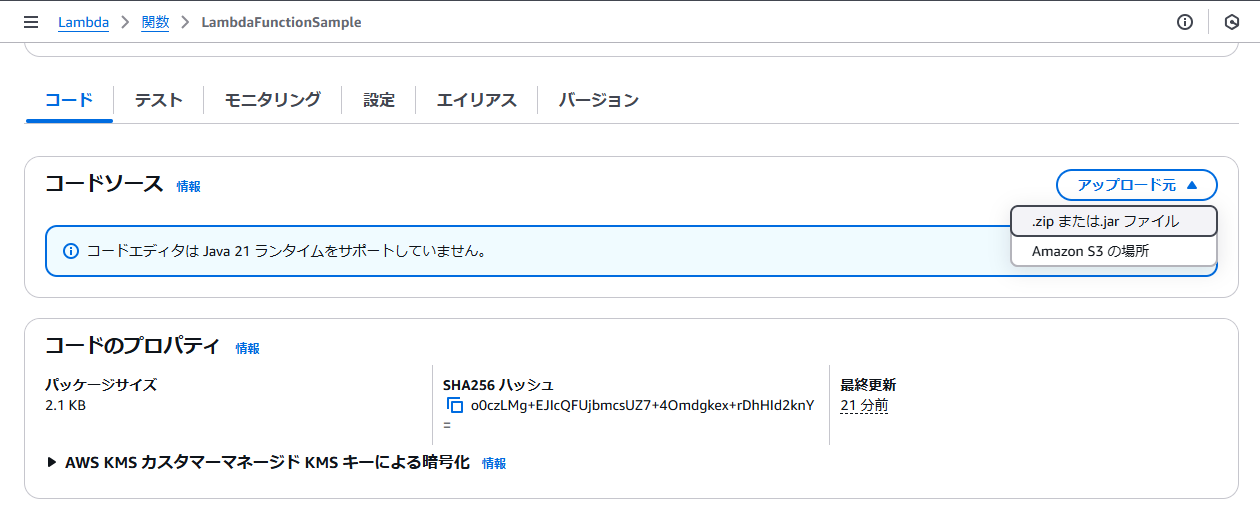Viewport: 1260px width, 512px height.
Task: Open the hamburger navigation menu
Action: tap(31, 22)
